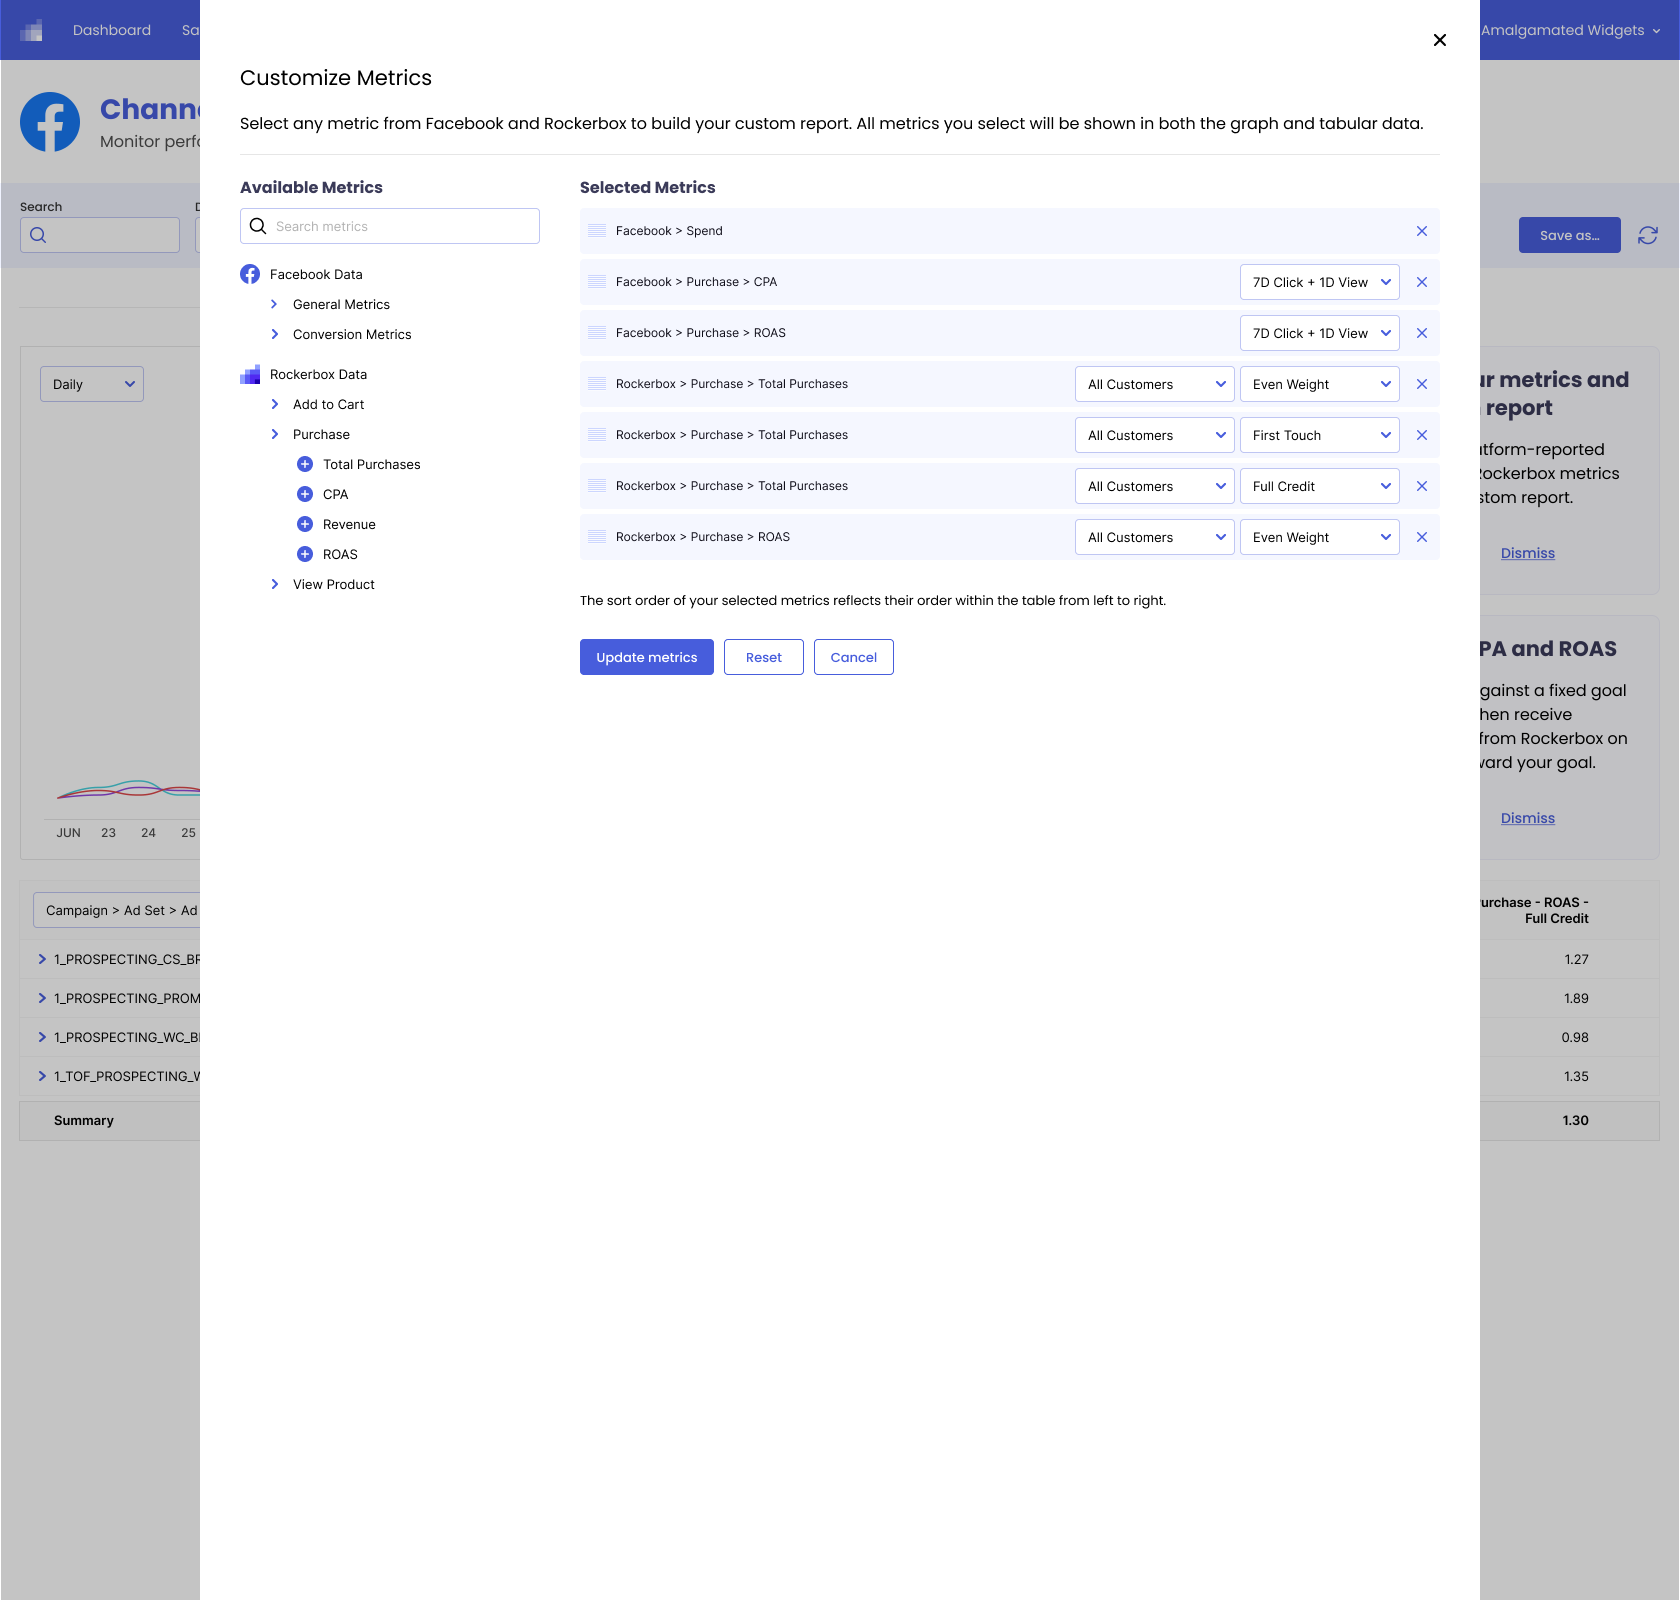Image resolution: width=1680 pixels, height=1600 pixels.
Task: Open All Customers dropdown in Full Credit row
Action: (x=1155, y=486)
